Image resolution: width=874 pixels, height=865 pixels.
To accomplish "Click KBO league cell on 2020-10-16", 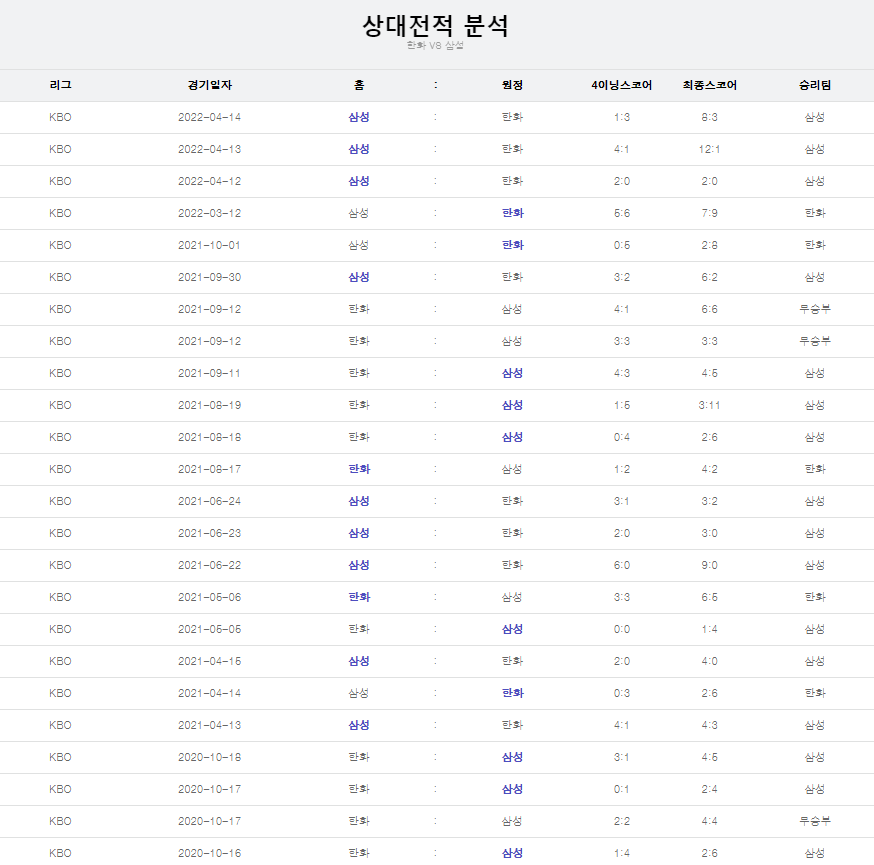I will (x=60, y=853).
